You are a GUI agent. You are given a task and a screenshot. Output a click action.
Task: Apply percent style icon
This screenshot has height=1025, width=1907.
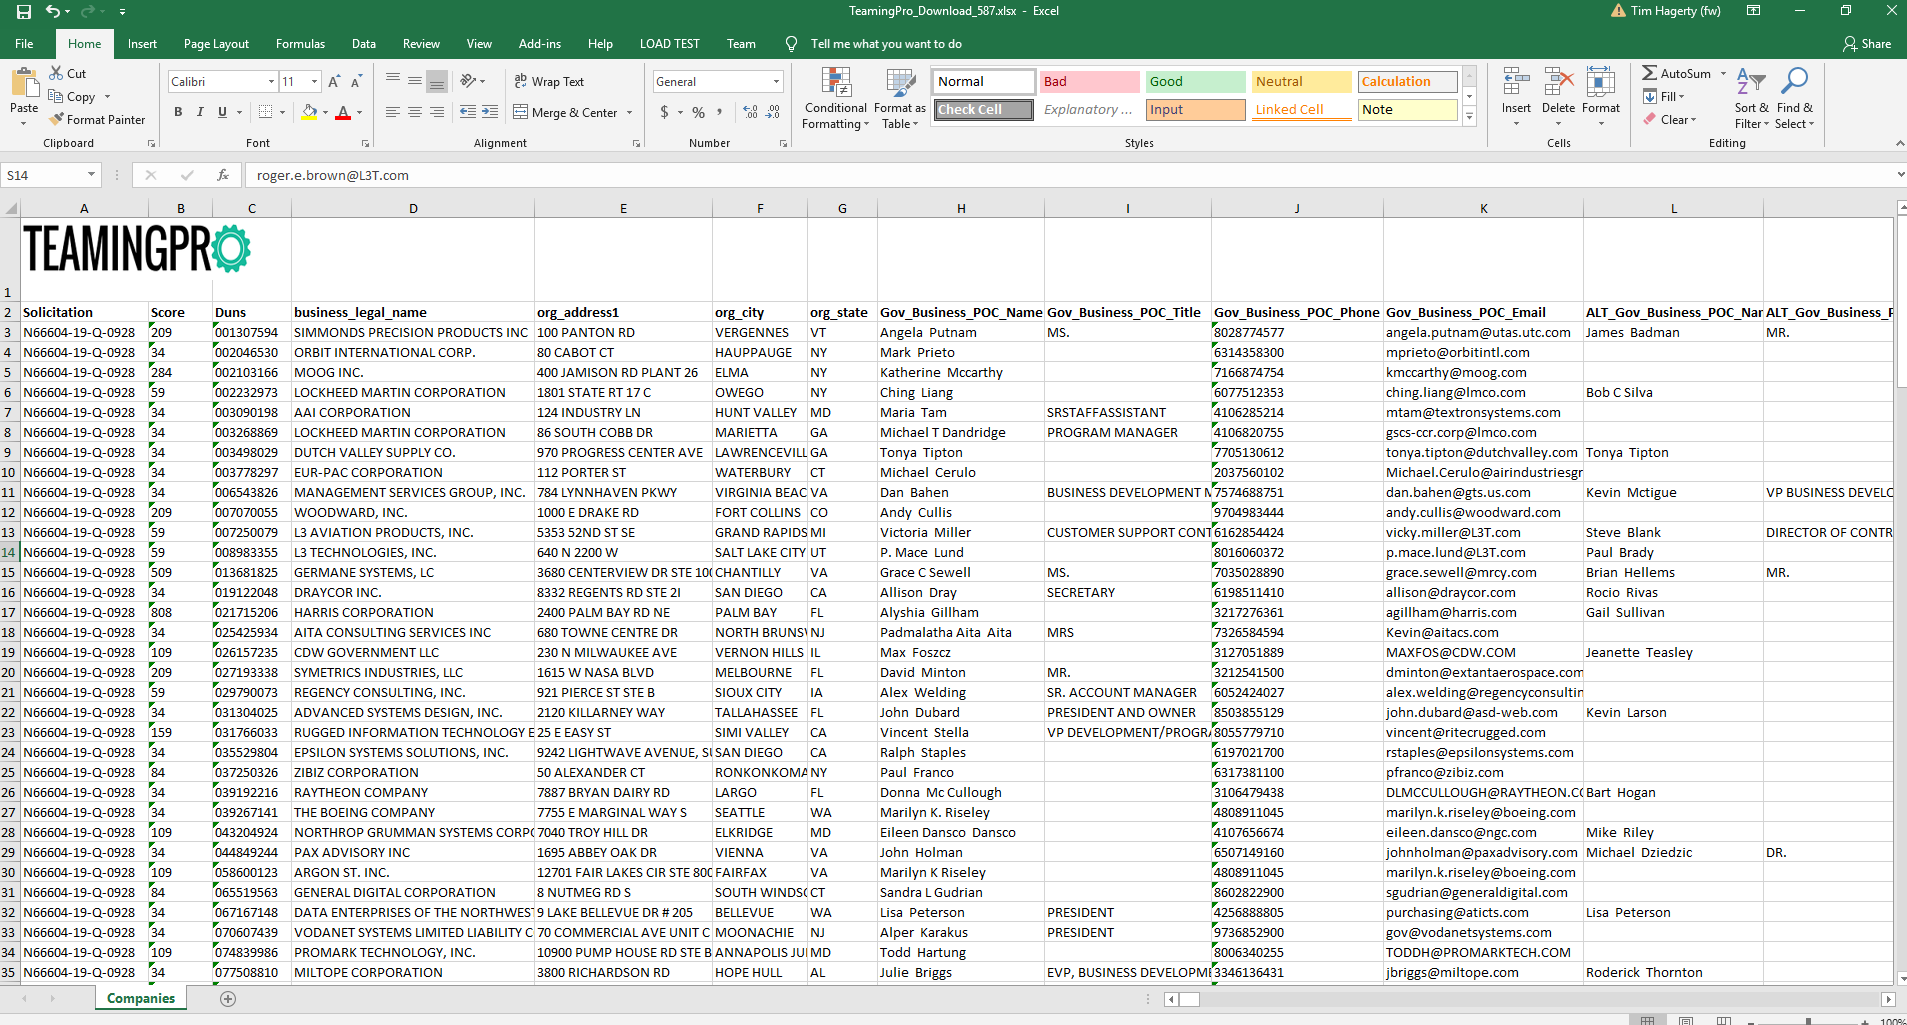pos(699,112)
